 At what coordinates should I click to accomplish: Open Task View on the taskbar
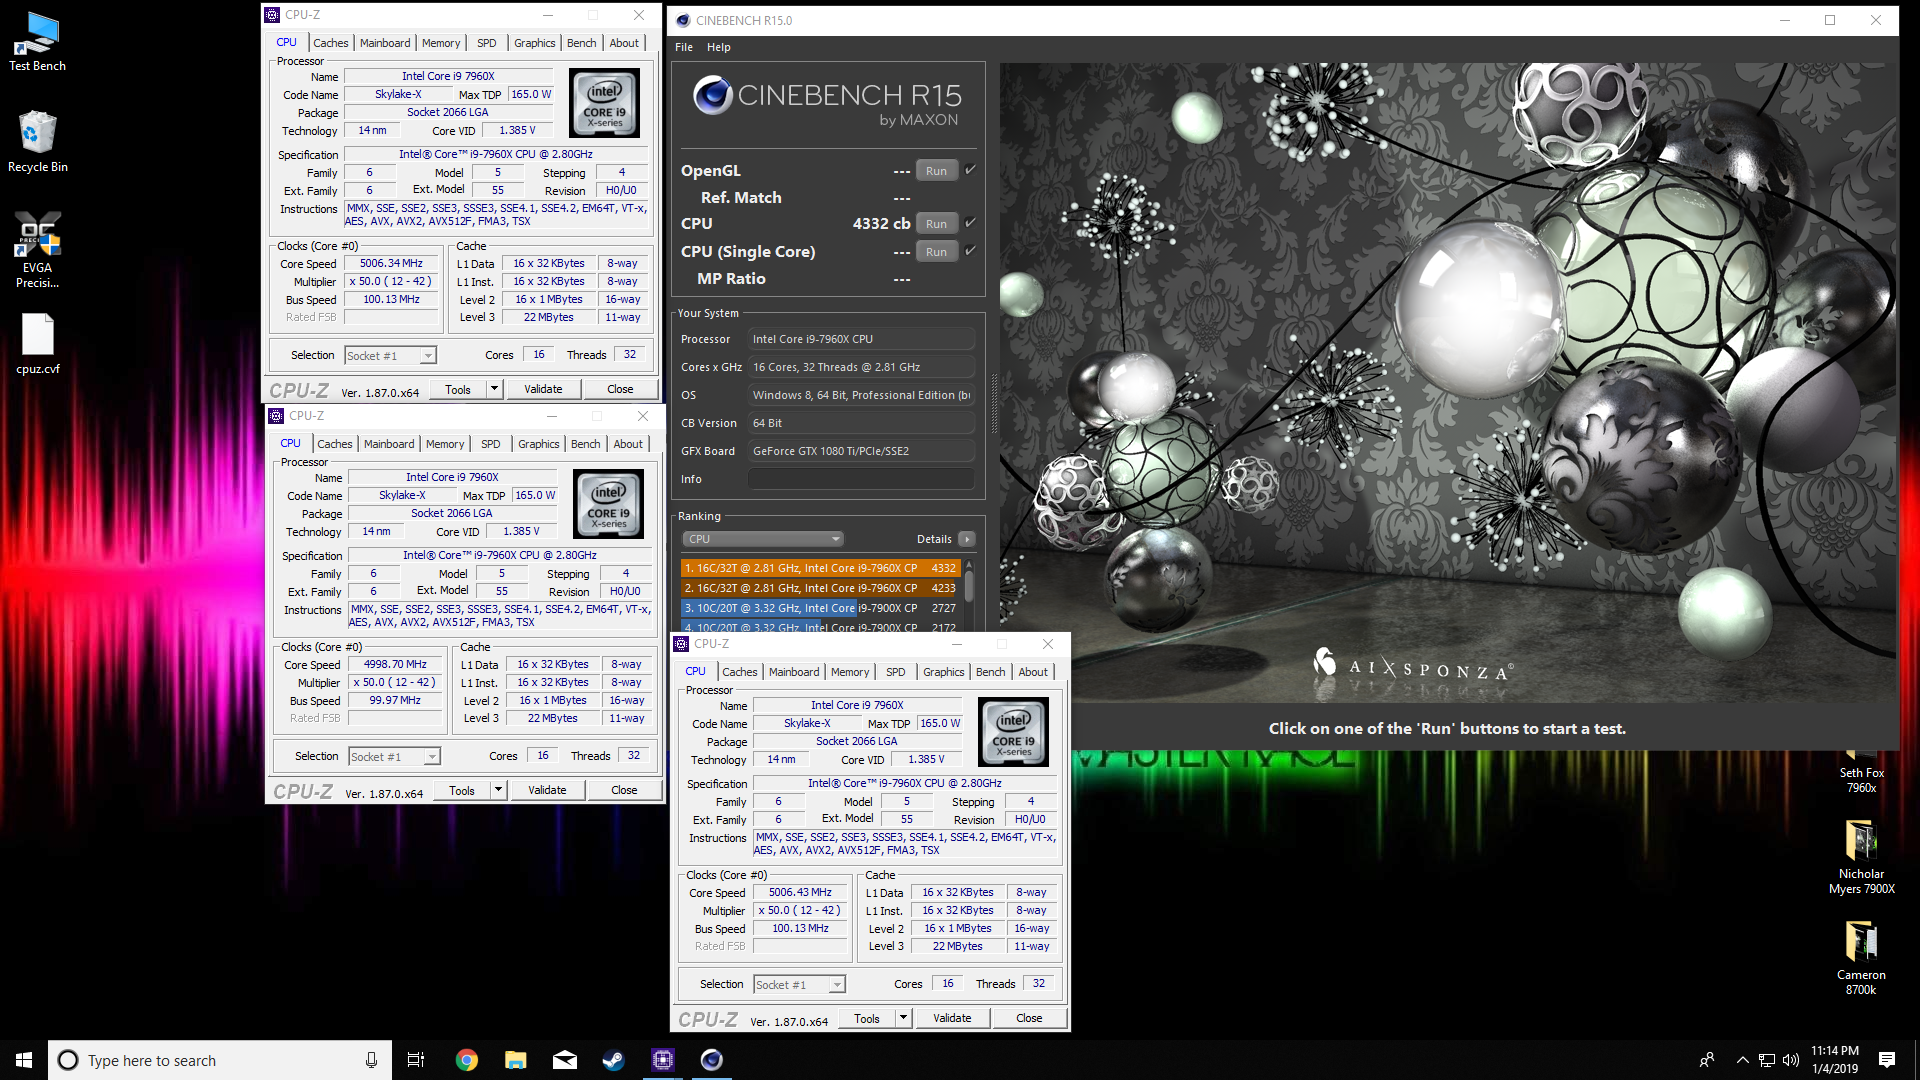pyautogui.click(x=416, y=1060)
